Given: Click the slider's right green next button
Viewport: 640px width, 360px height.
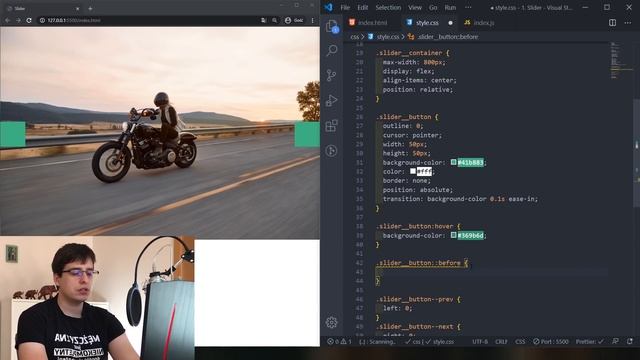Looking at the screenshot, I should coord(307,134).
